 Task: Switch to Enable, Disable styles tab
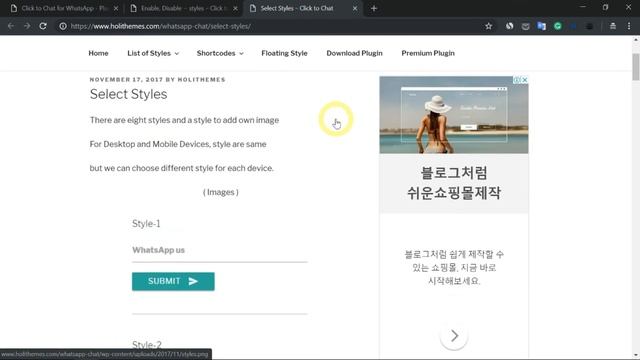184,8
